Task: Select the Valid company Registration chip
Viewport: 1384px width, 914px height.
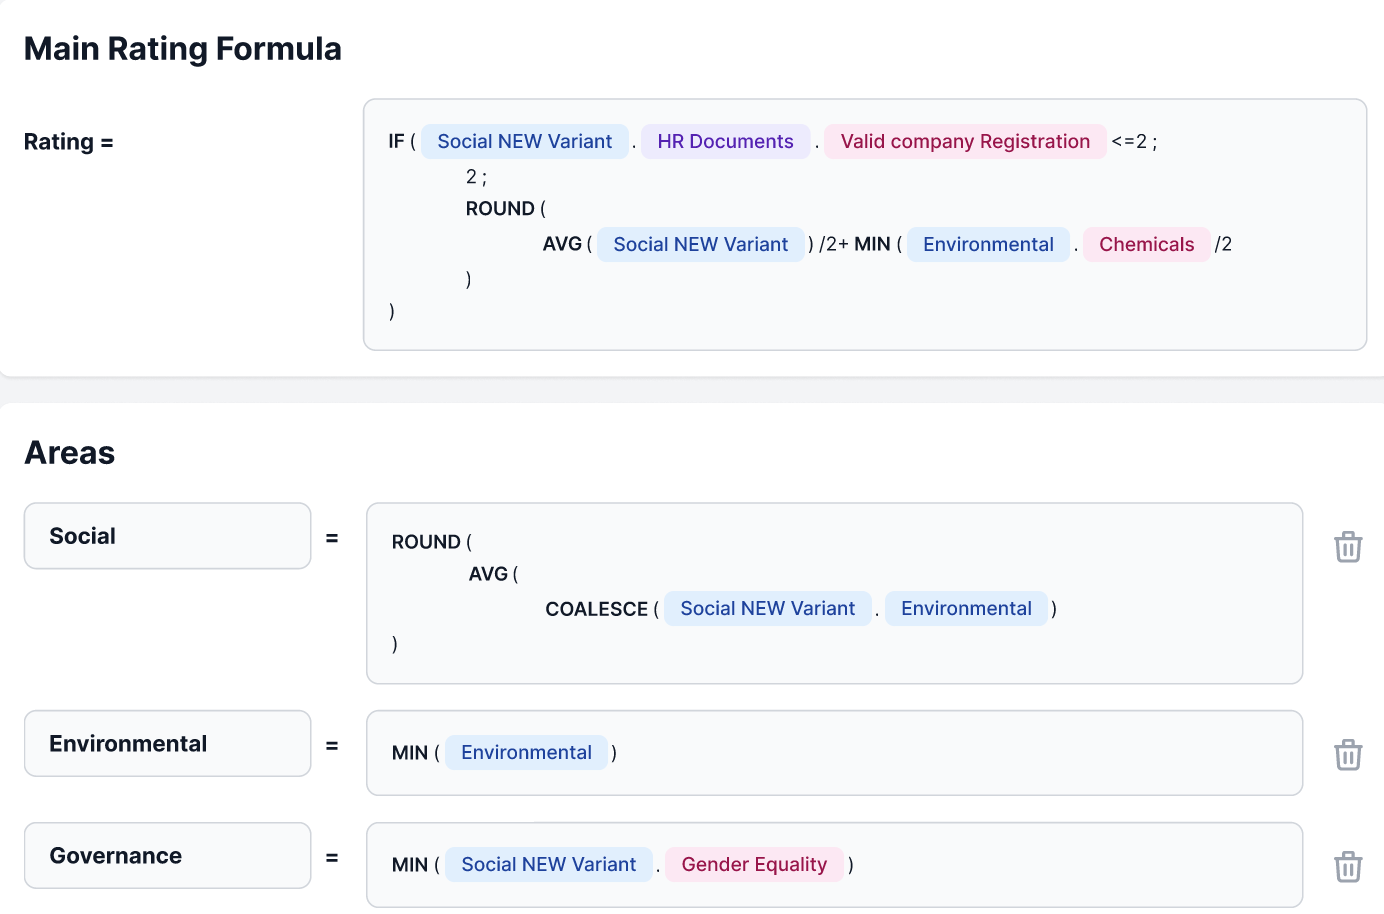Action: (965, 142)
